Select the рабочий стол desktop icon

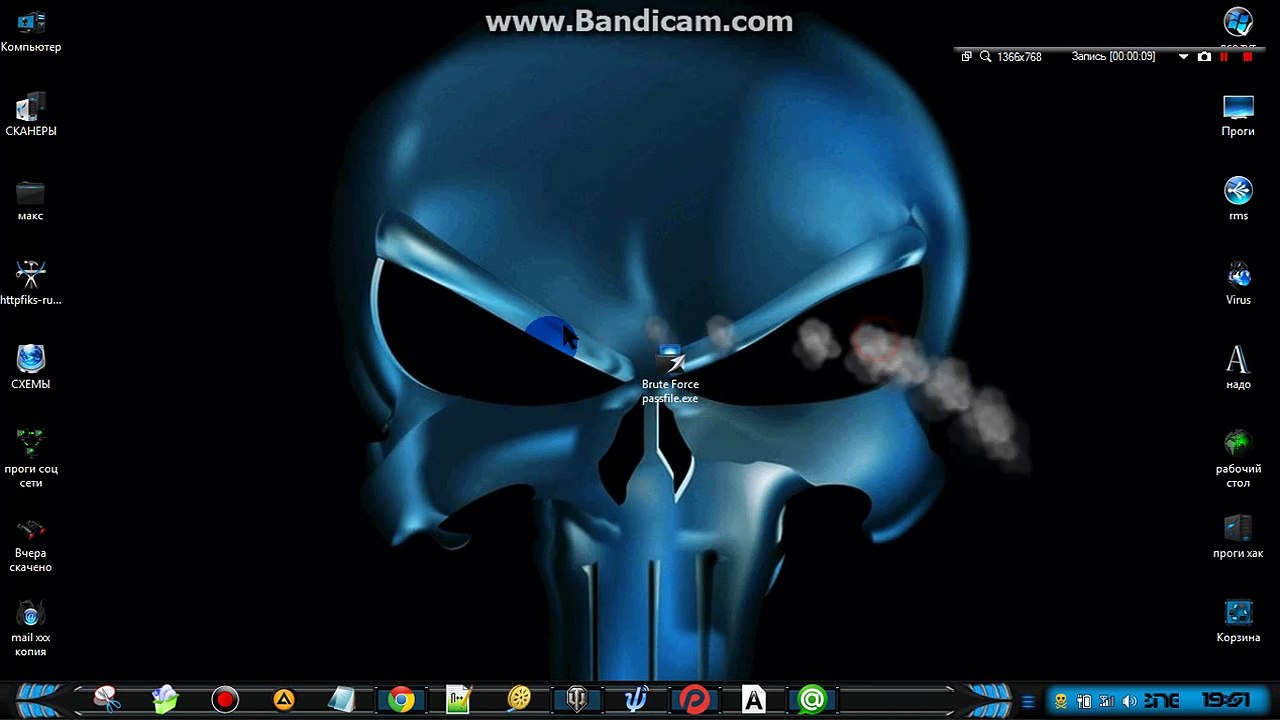1238,458
